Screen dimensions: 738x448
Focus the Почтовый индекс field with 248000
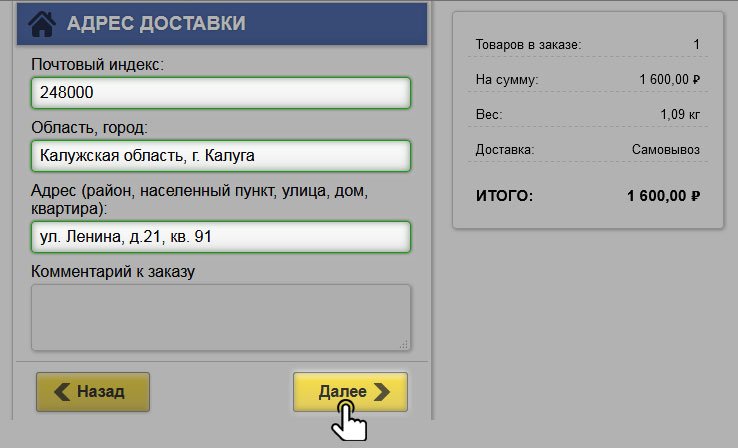(220, 93)
